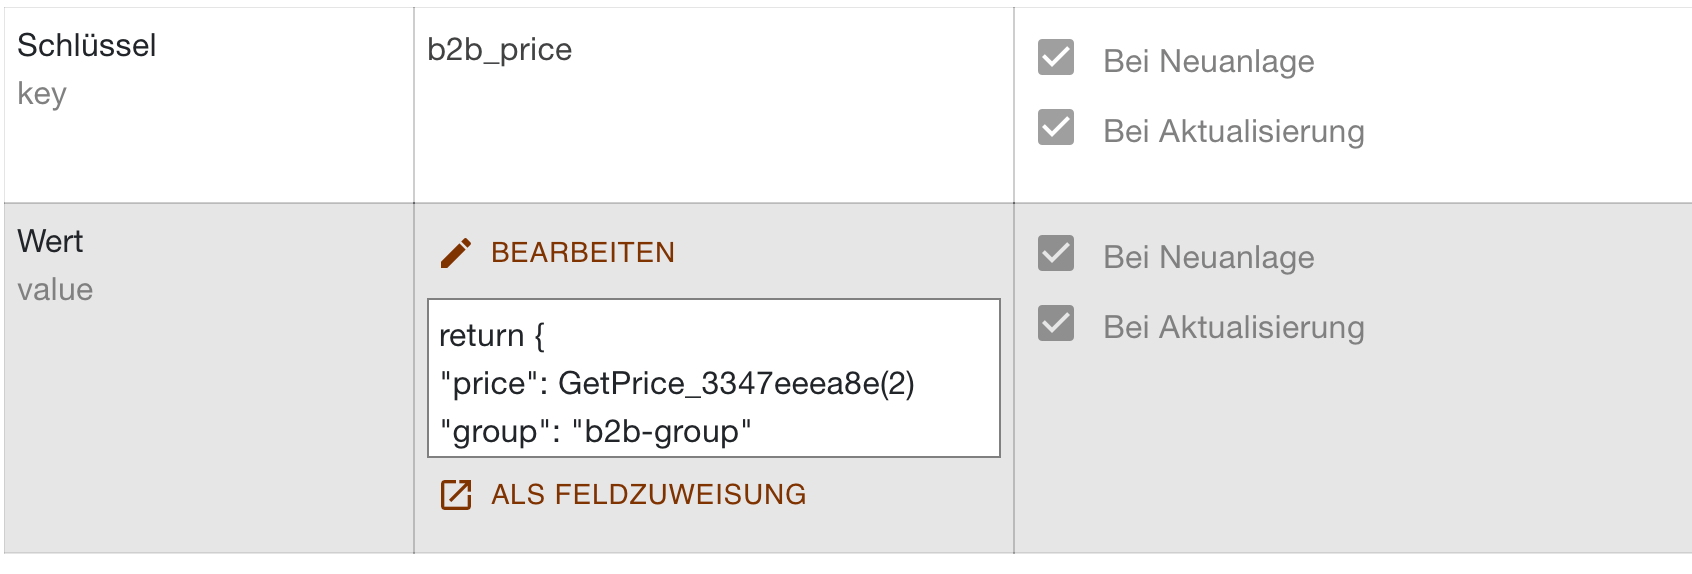Click the grey 'key' sublabel
This screenshot has width=1692, height=574.
click(42, 94)
